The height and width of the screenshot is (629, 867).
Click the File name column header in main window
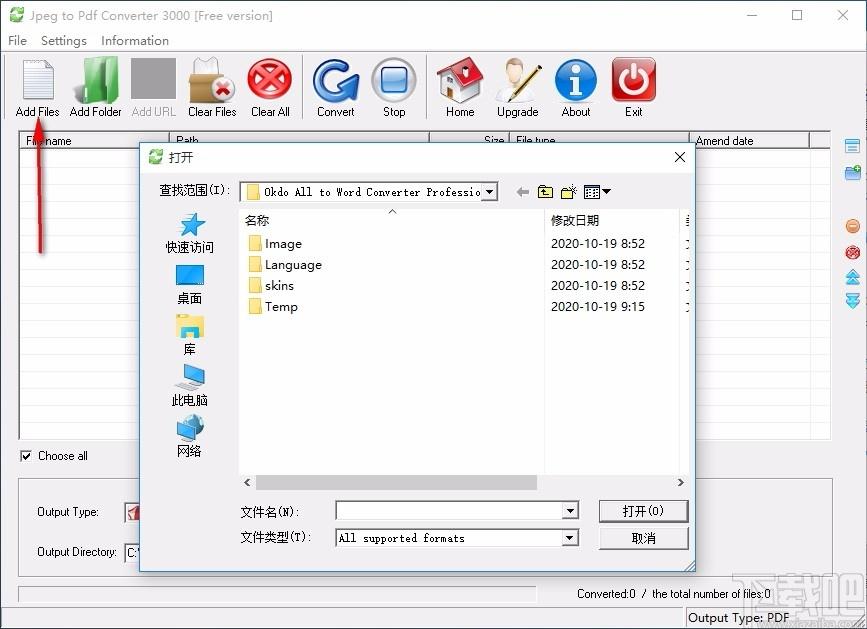pos(94,140)
